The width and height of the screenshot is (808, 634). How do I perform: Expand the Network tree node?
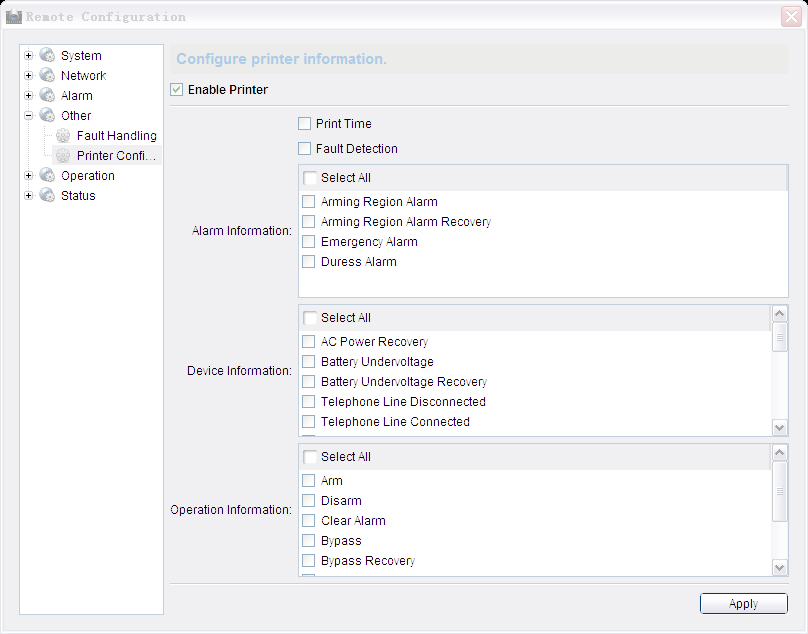tap(29, 76)
